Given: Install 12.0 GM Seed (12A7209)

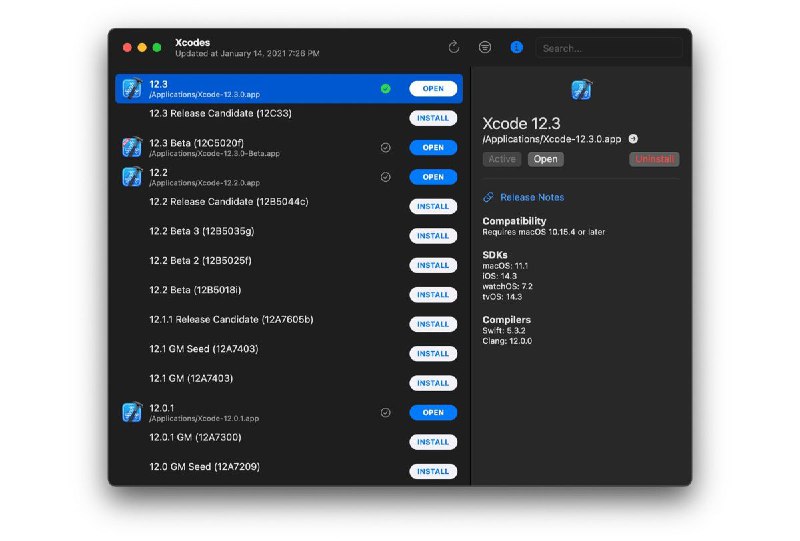Looking at the screenshot, I should point(433,471).
